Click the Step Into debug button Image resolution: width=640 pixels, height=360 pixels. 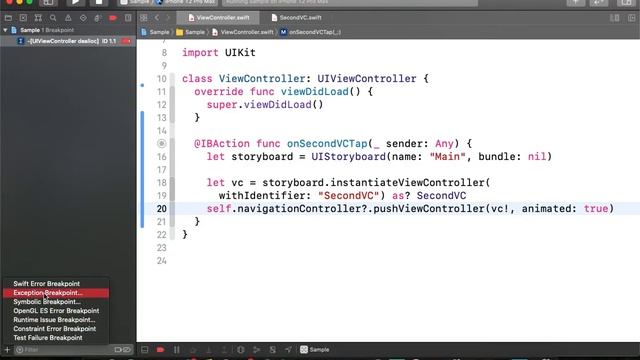[x=209, y=350]
